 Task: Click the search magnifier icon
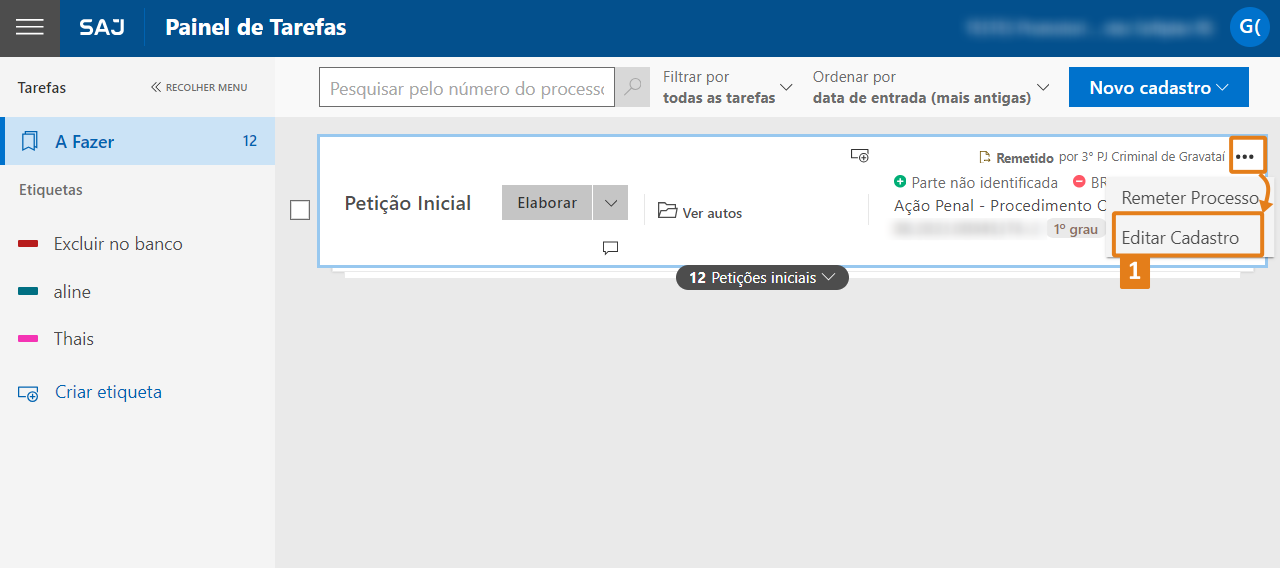(632, 88)
